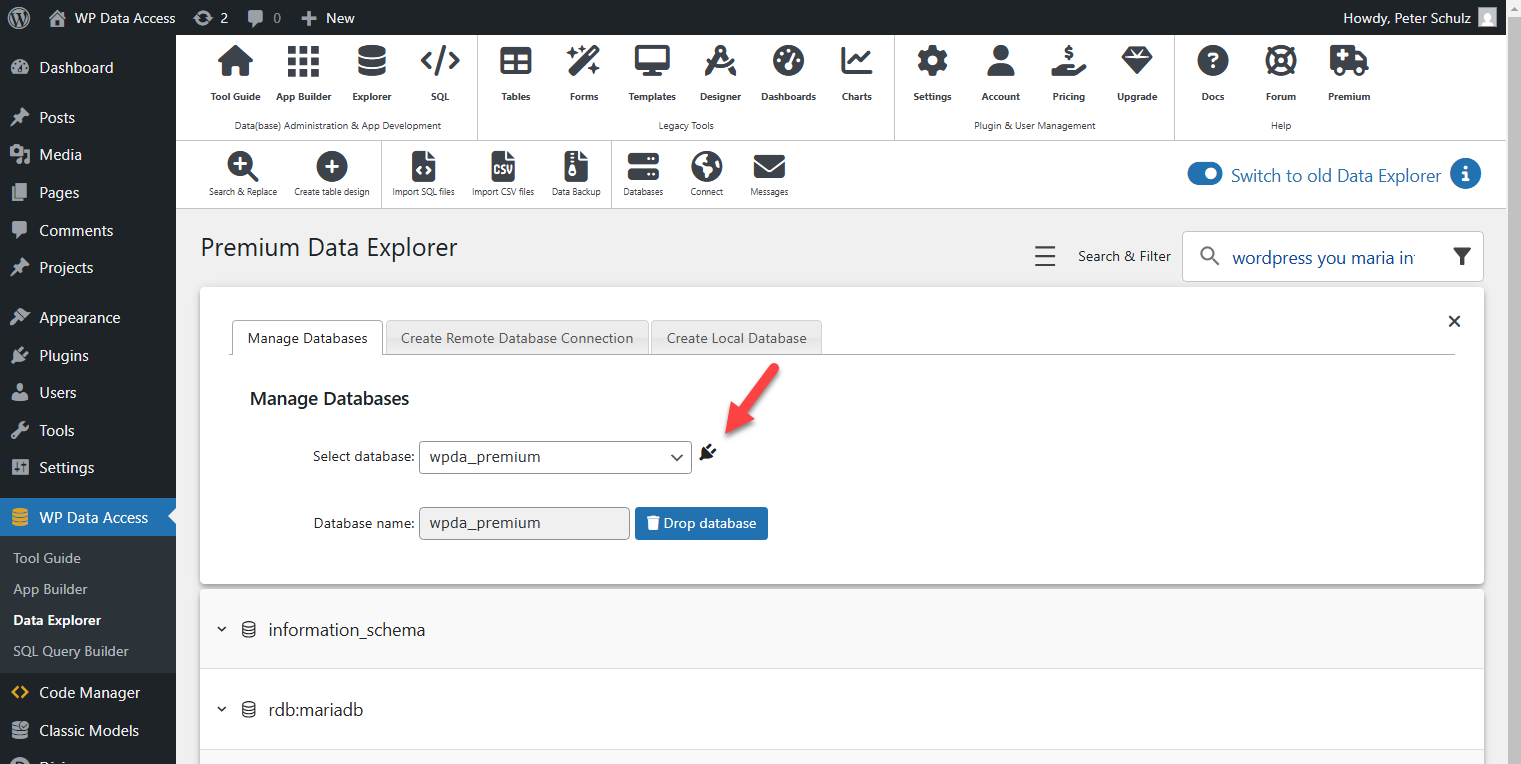
Task: Switch to Create Local Database tab
Action: point(736,338)
